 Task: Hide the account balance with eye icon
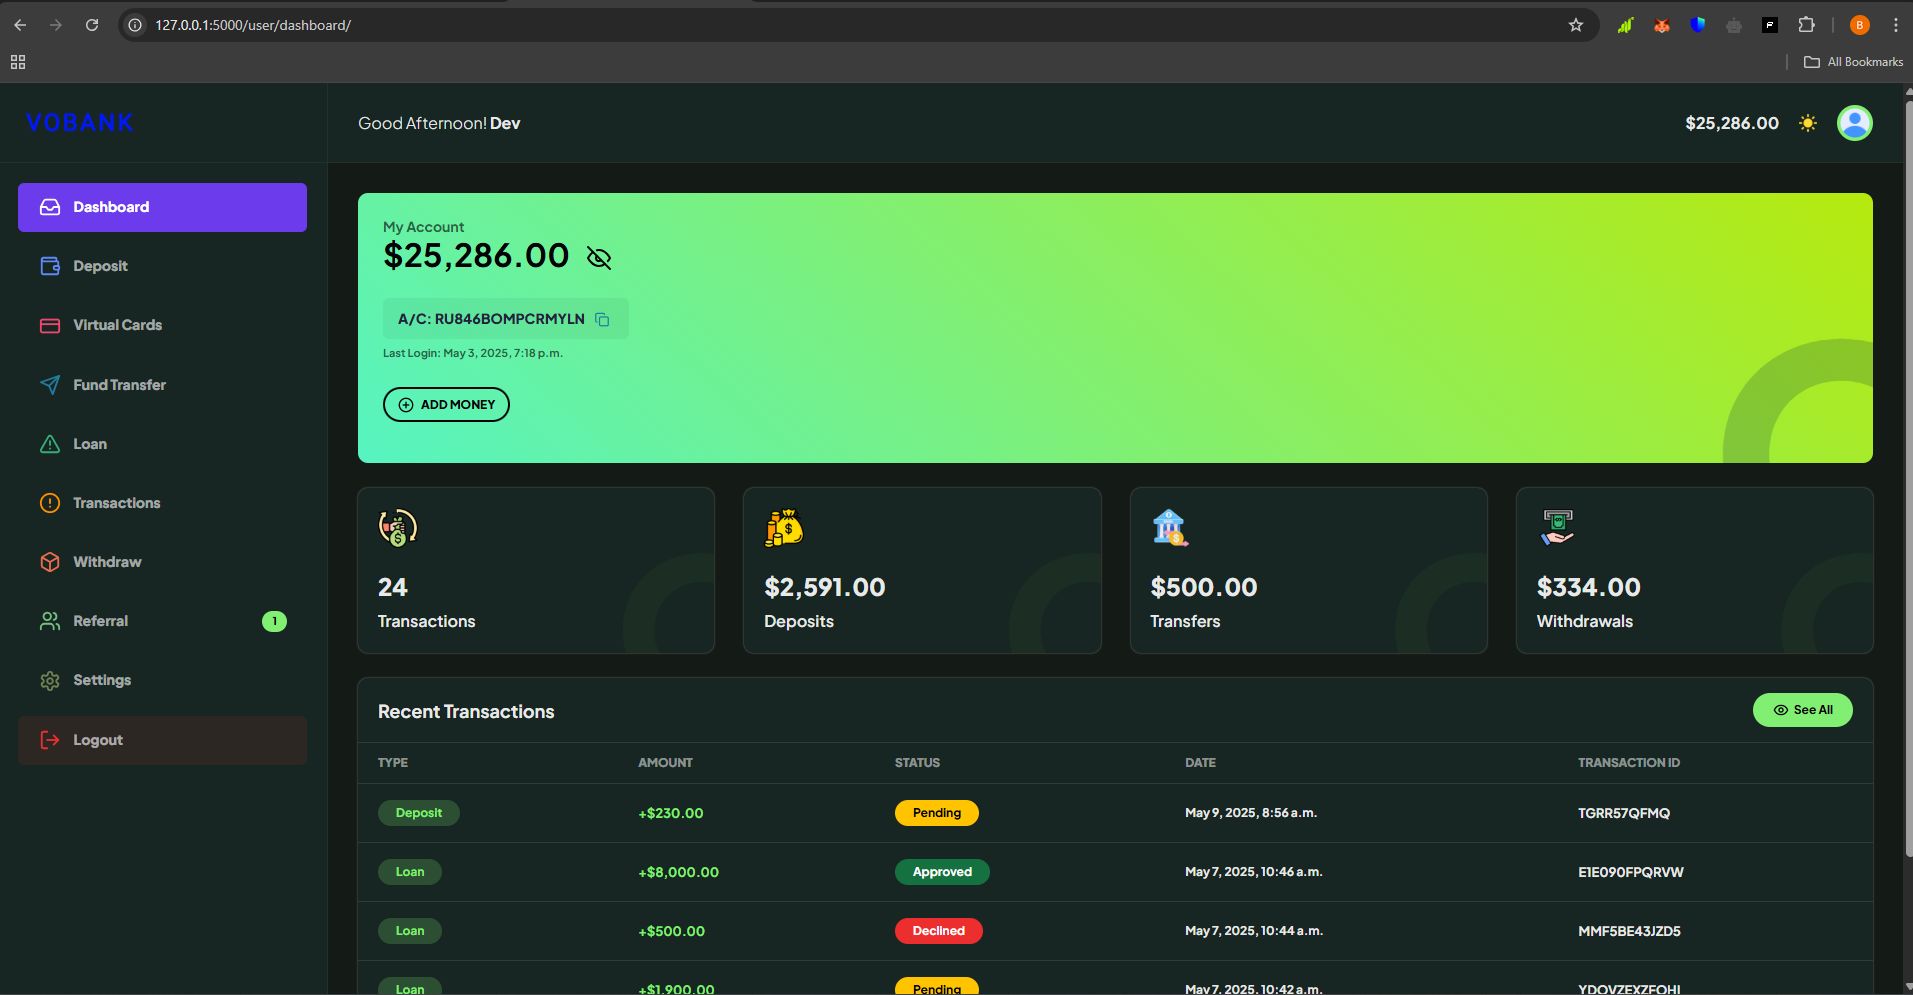tap(599, 258)
